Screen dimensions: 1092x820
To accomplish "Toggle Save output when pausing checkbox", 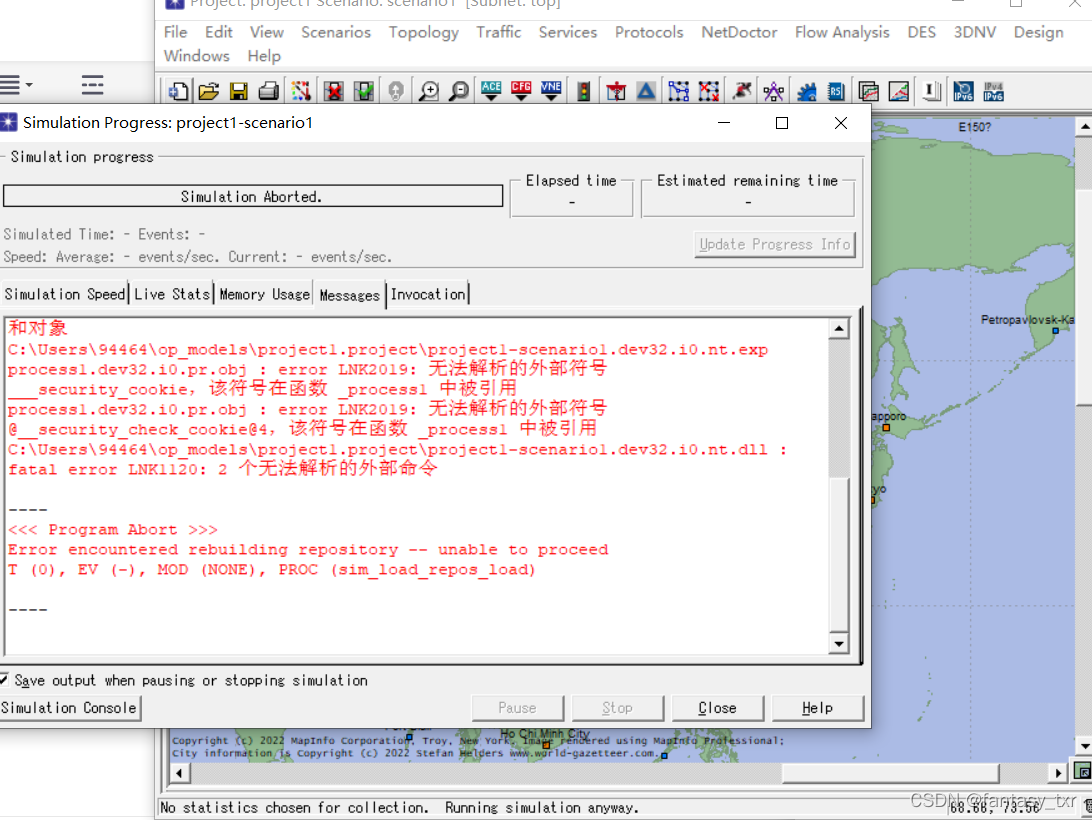I will [x=3, y=679].
